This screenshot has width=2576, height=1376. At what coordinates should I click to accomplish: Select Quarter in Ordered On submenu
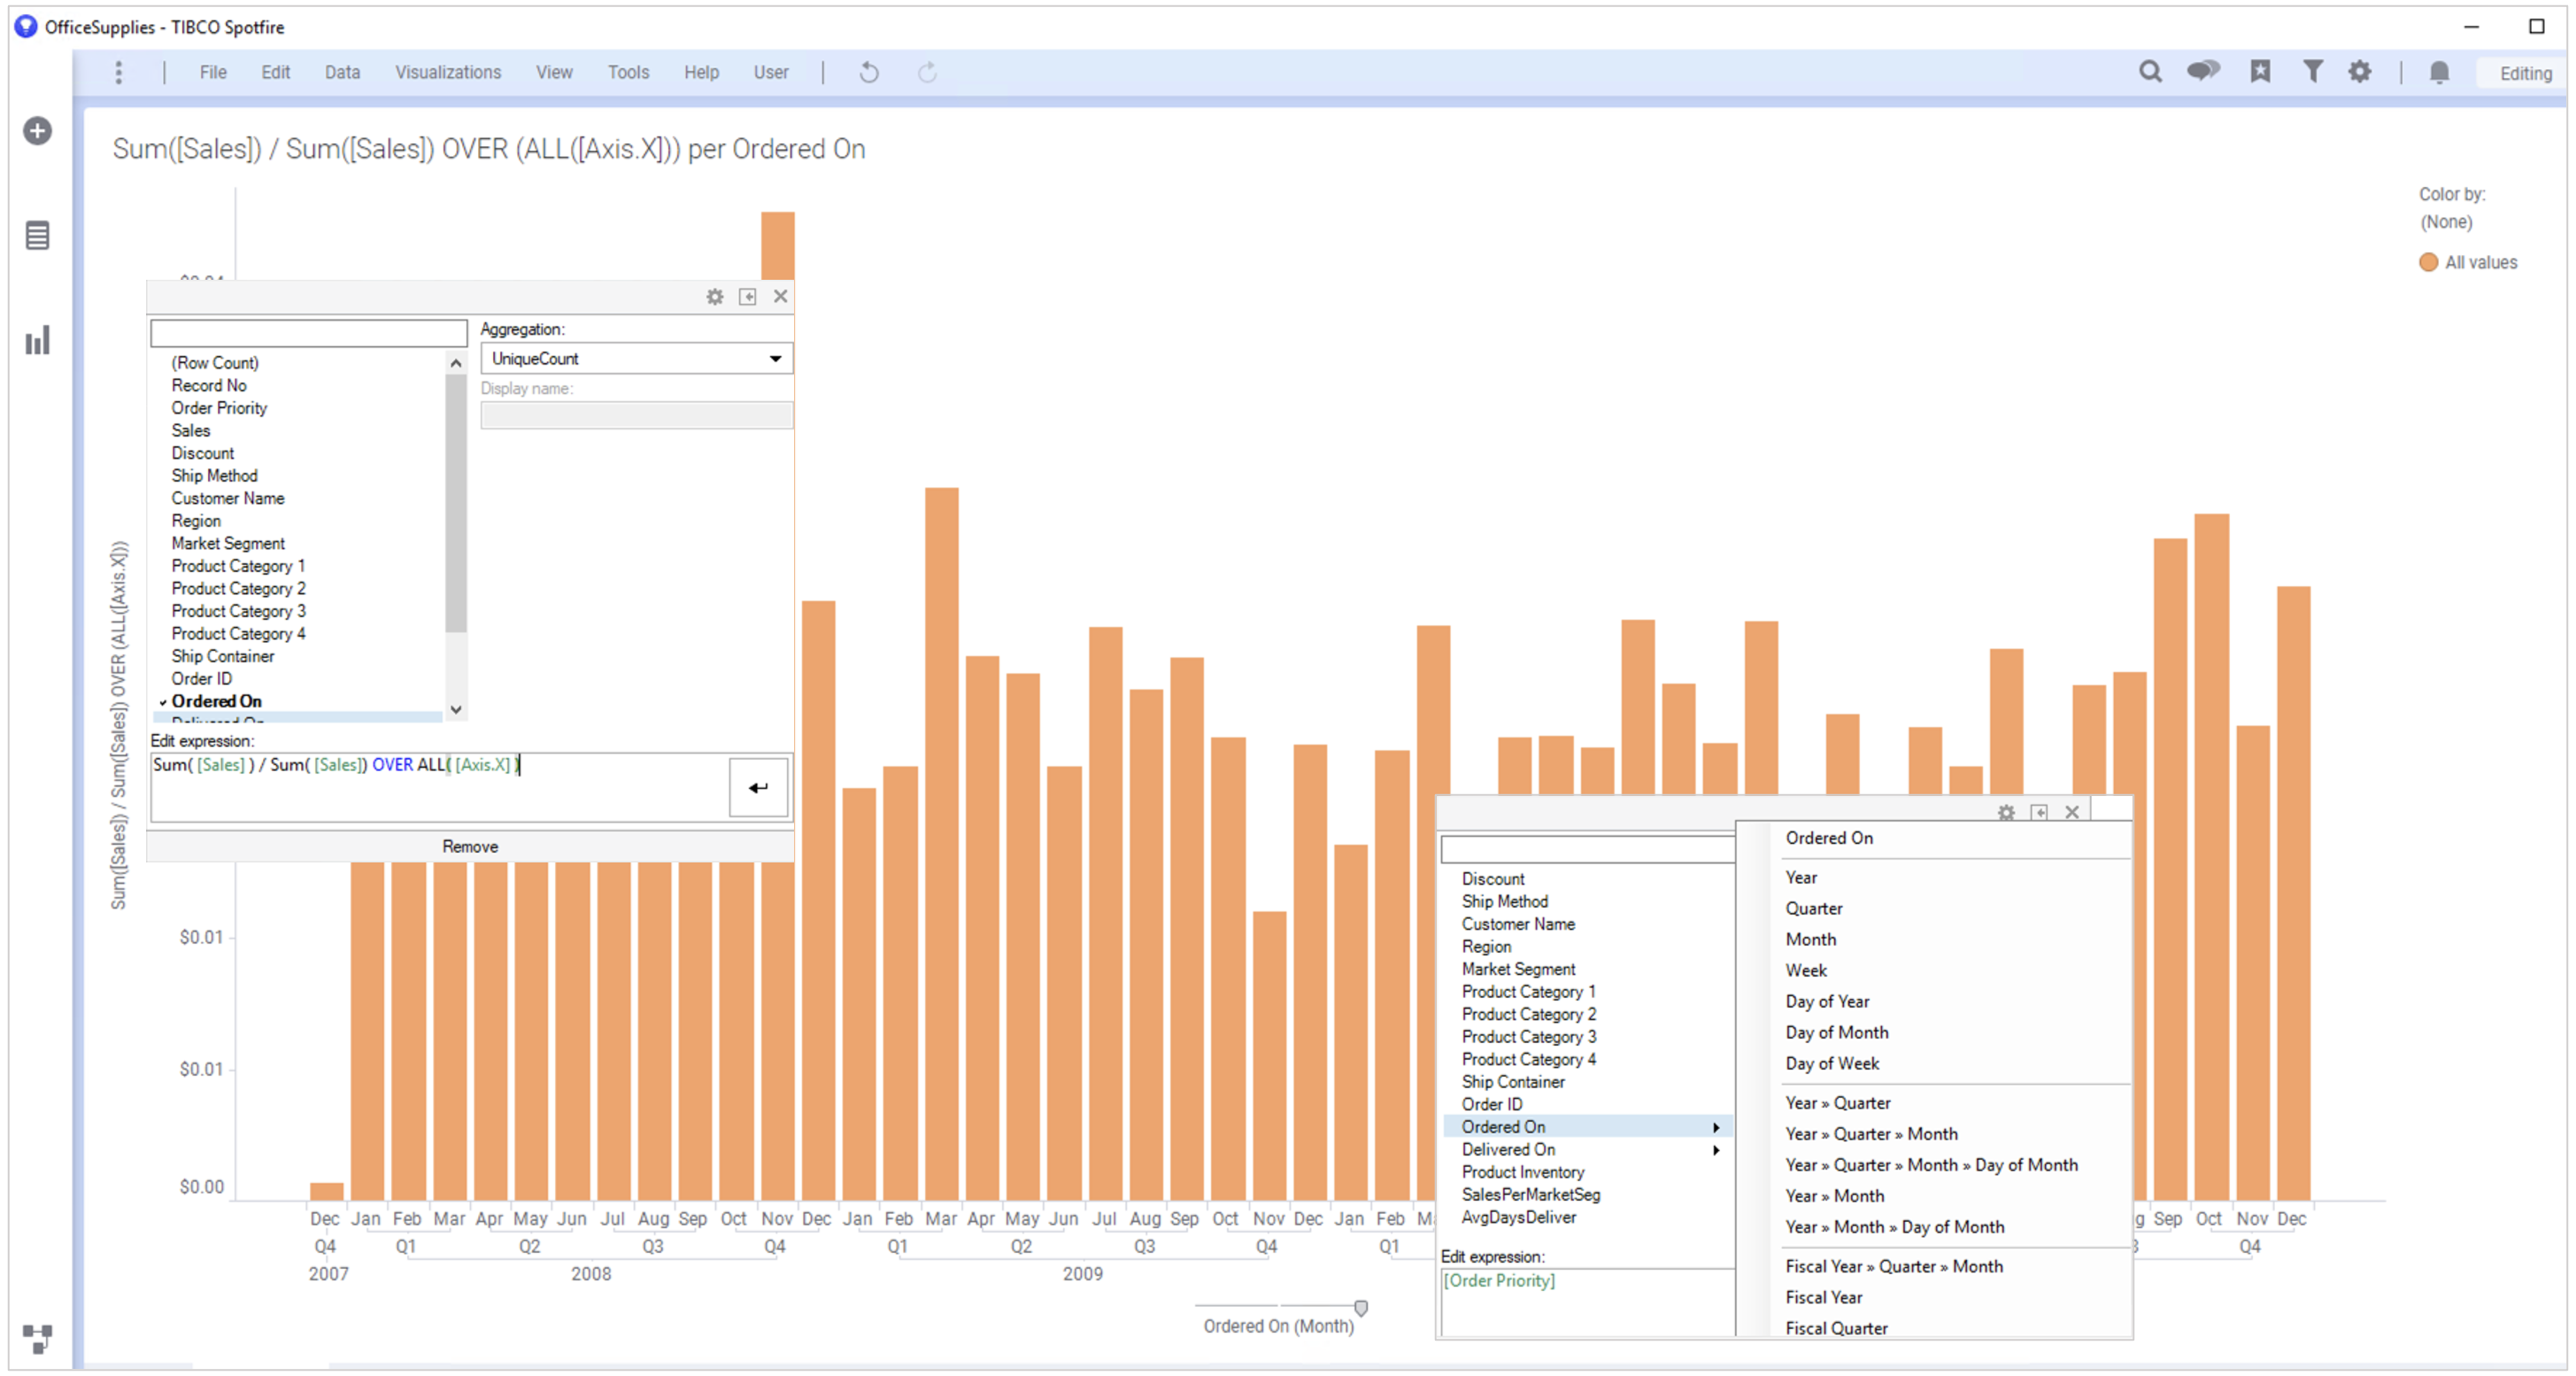point(1814,909)
